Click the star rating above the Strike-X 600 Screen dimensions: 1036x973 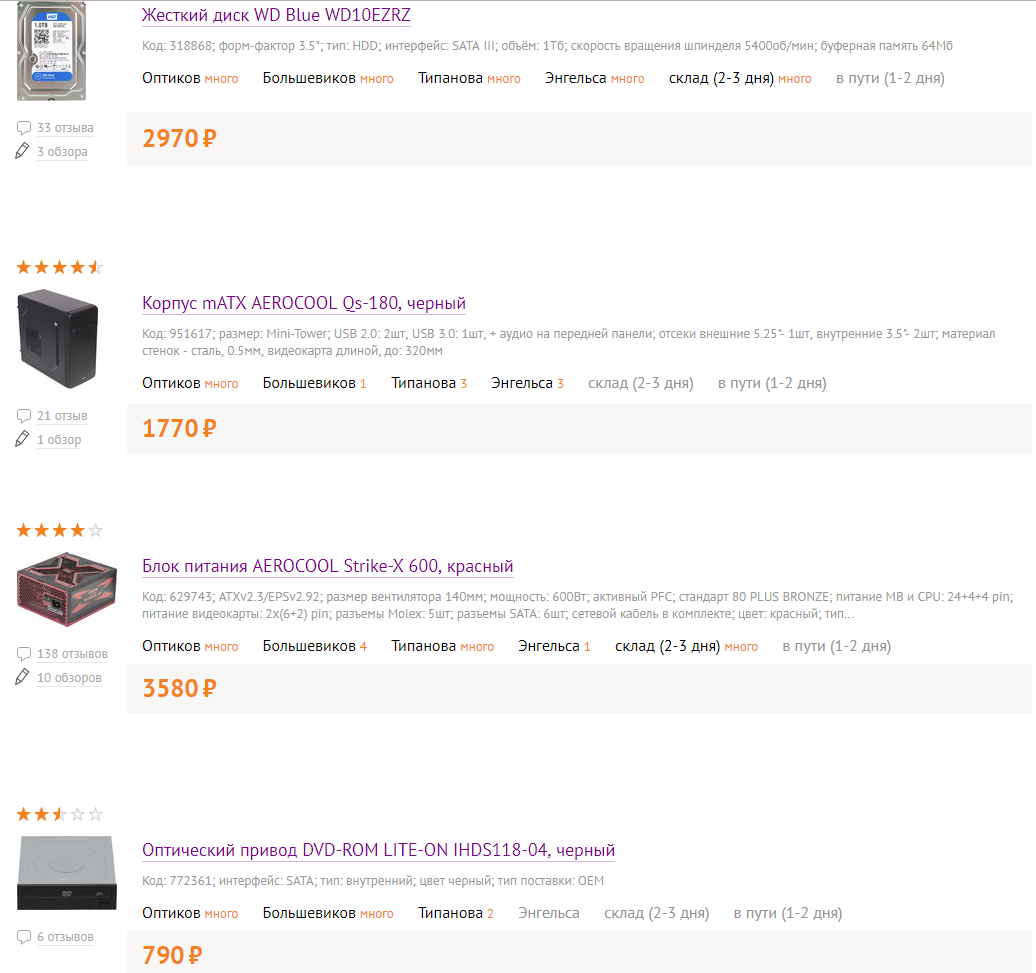(x=59, y=530)
